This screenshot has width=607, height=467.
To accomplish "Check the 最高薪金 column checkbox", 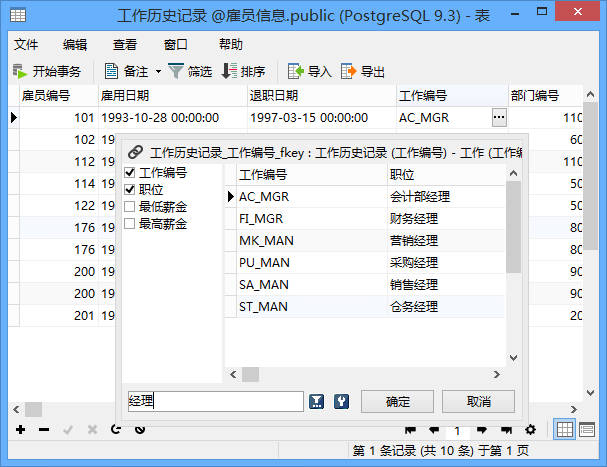I will point(130,223).
